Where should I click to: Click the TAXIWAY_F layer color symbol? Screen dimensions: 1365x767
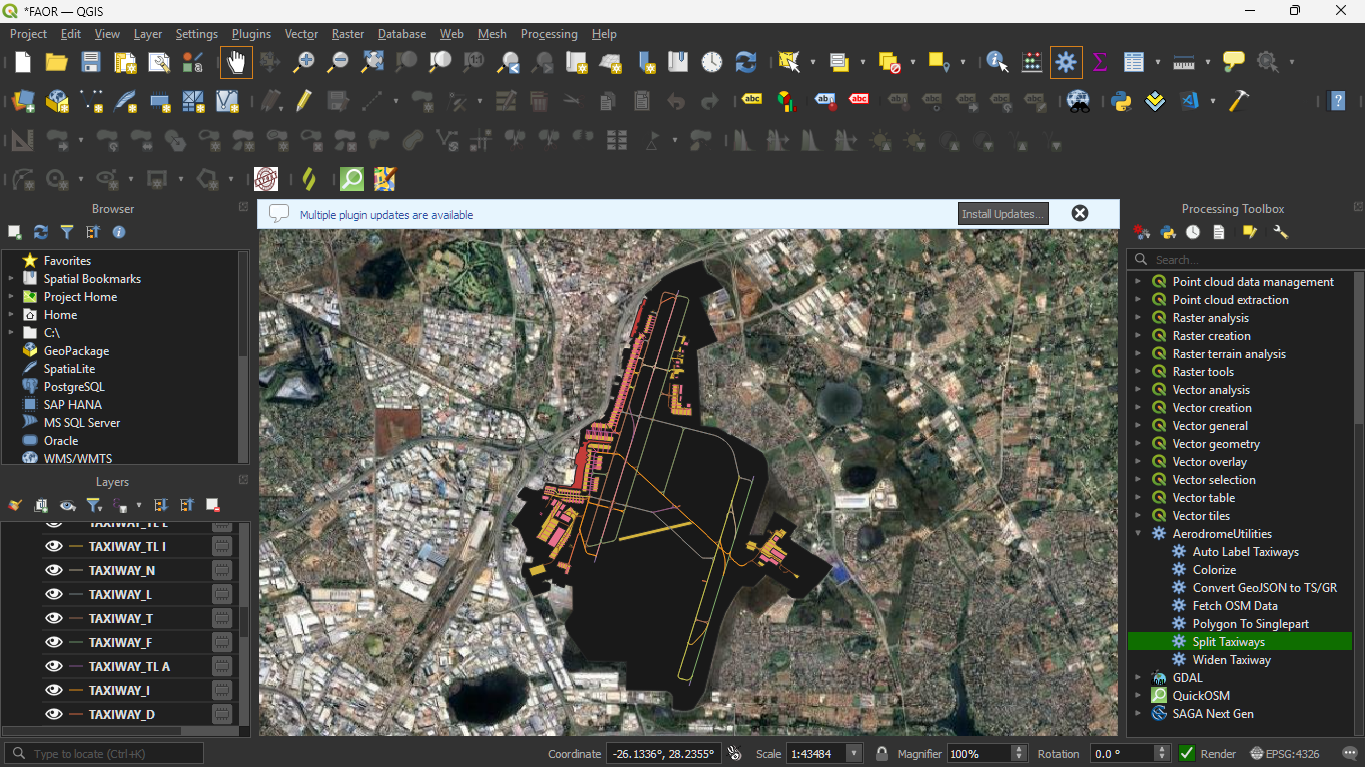tap(76, 642)
